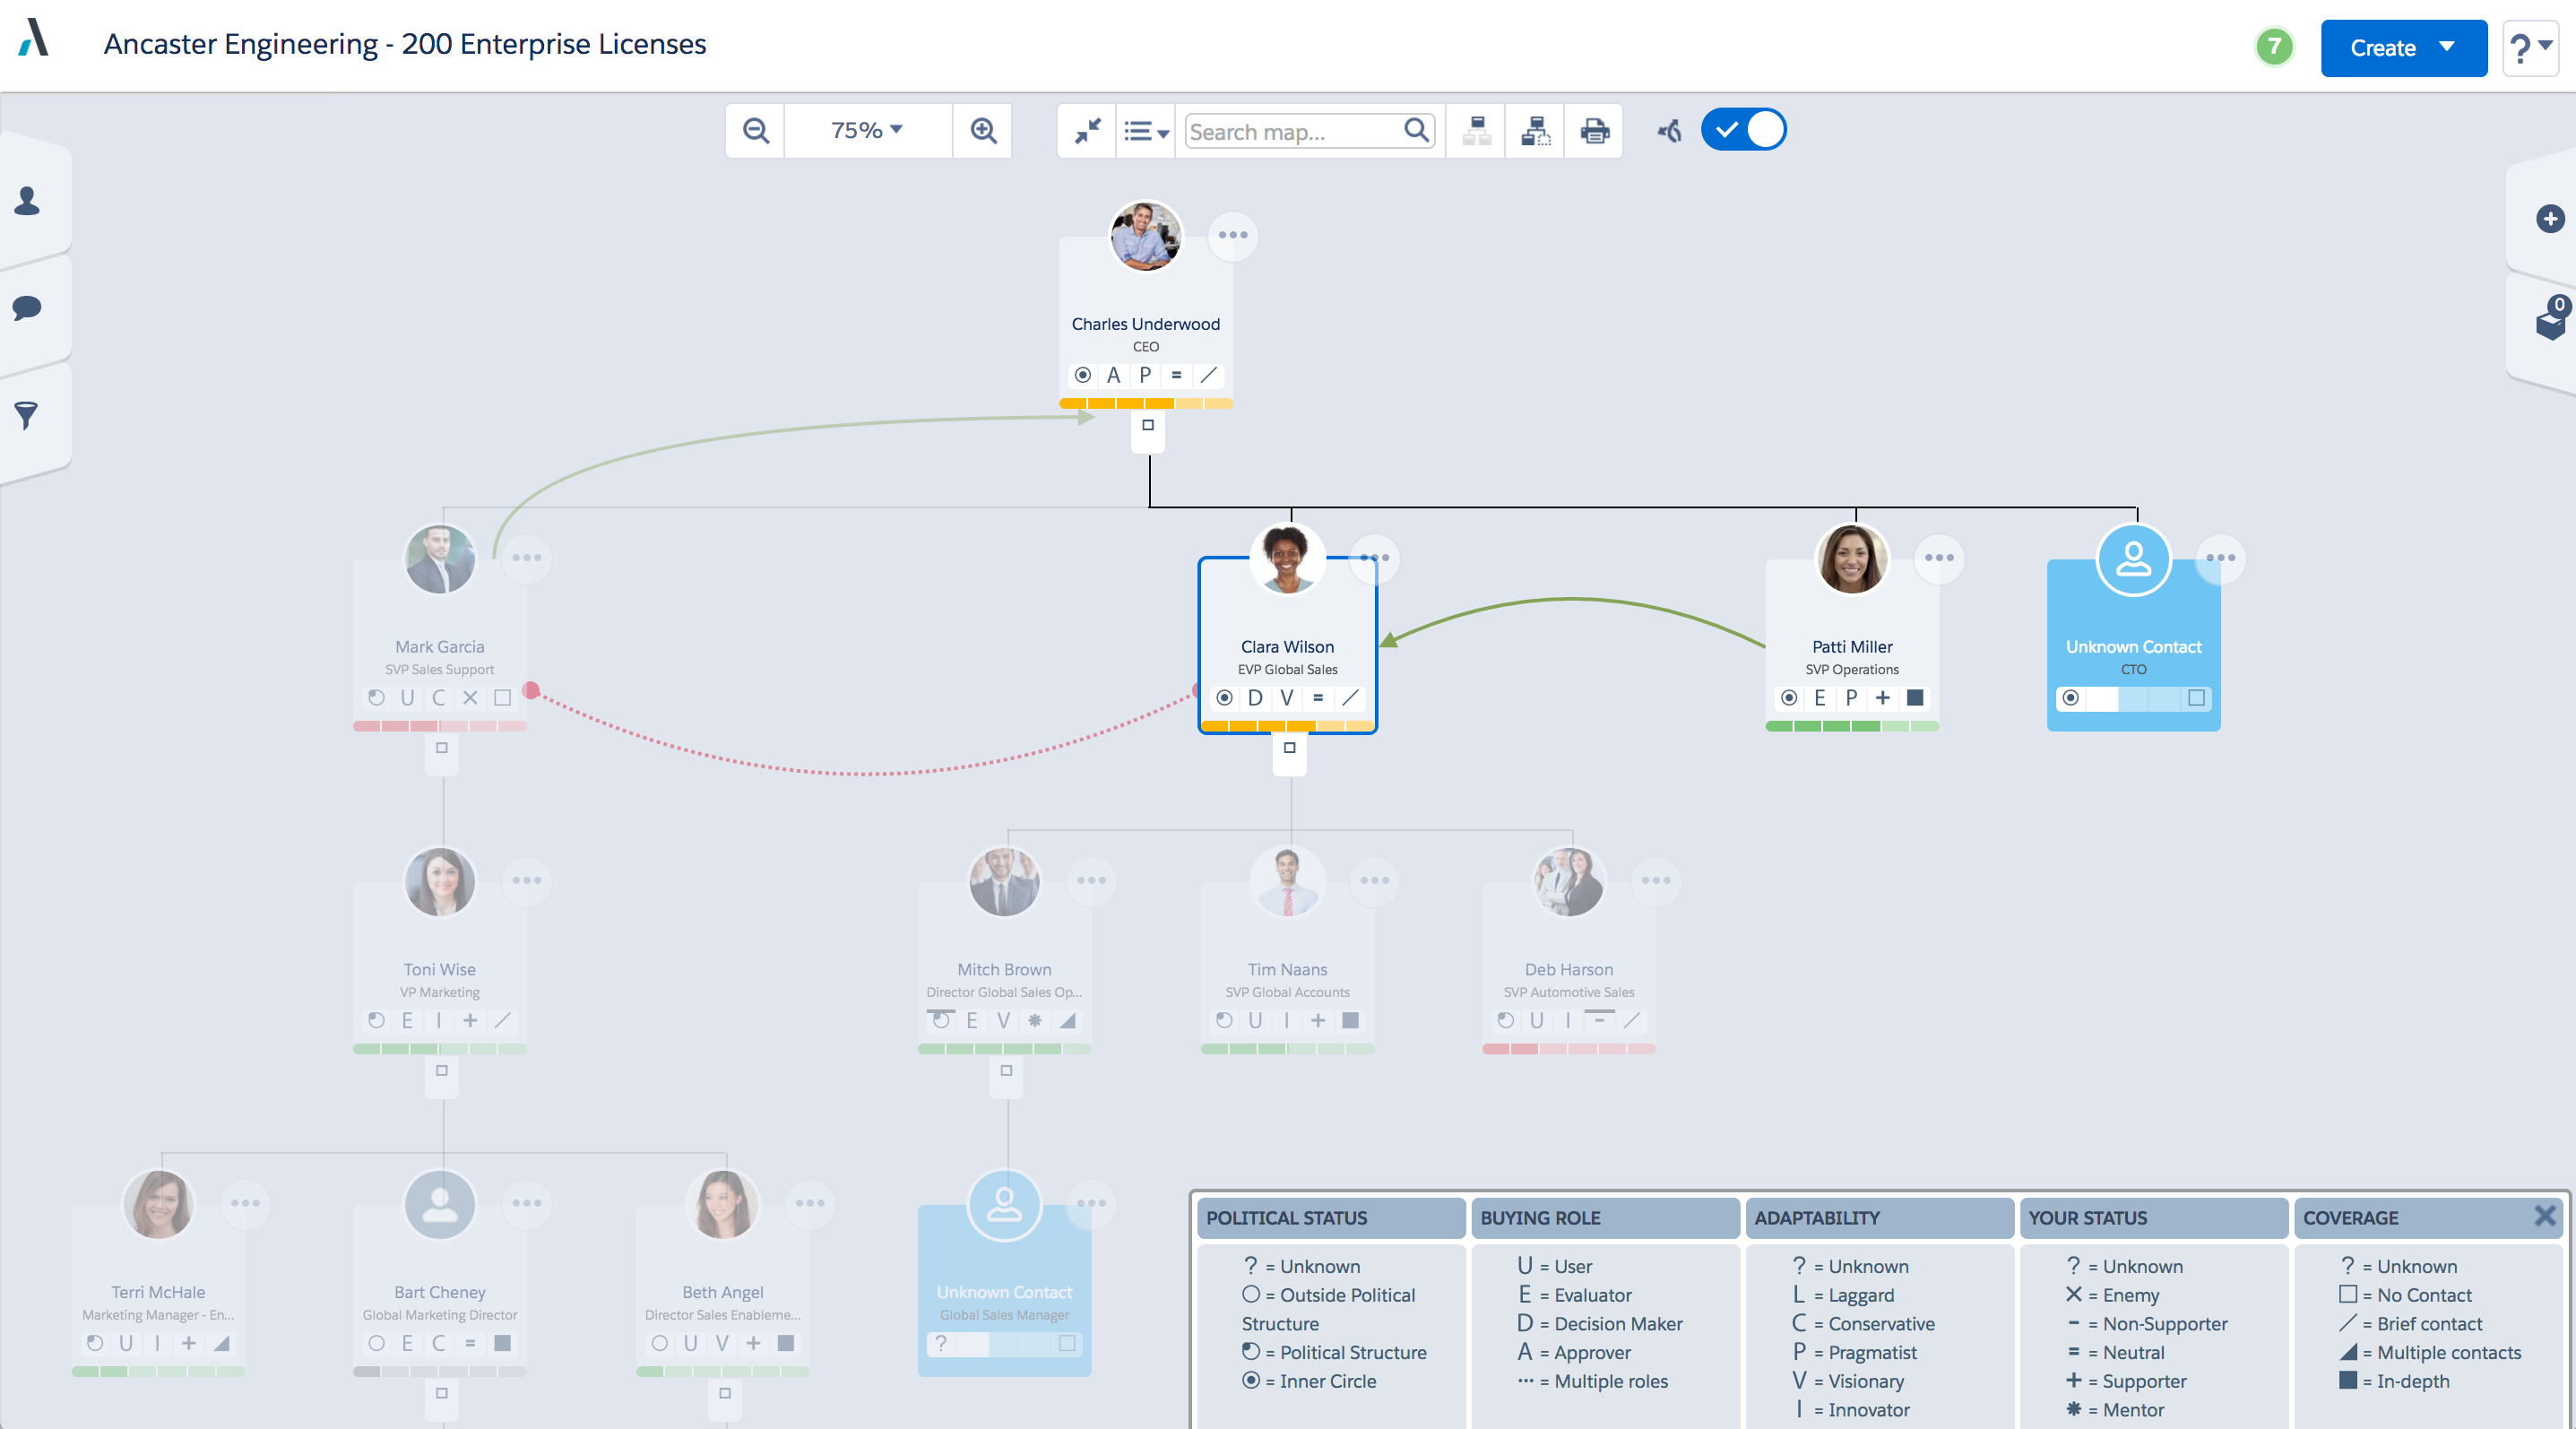Collapse reports under Charles Underwood node
Screen dimensions: 2576x1429
click(x=1148, y=426)
